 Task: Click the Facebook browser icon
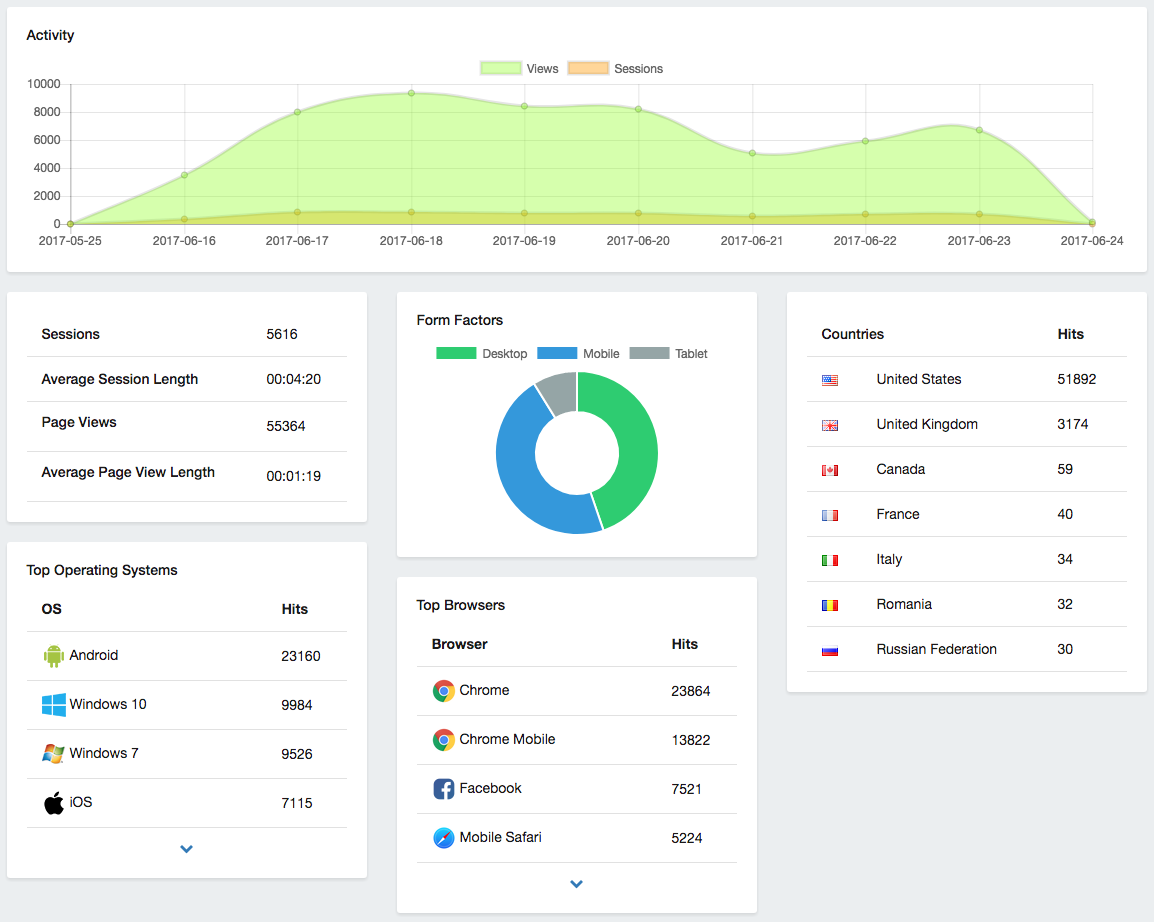pos(444,789)
